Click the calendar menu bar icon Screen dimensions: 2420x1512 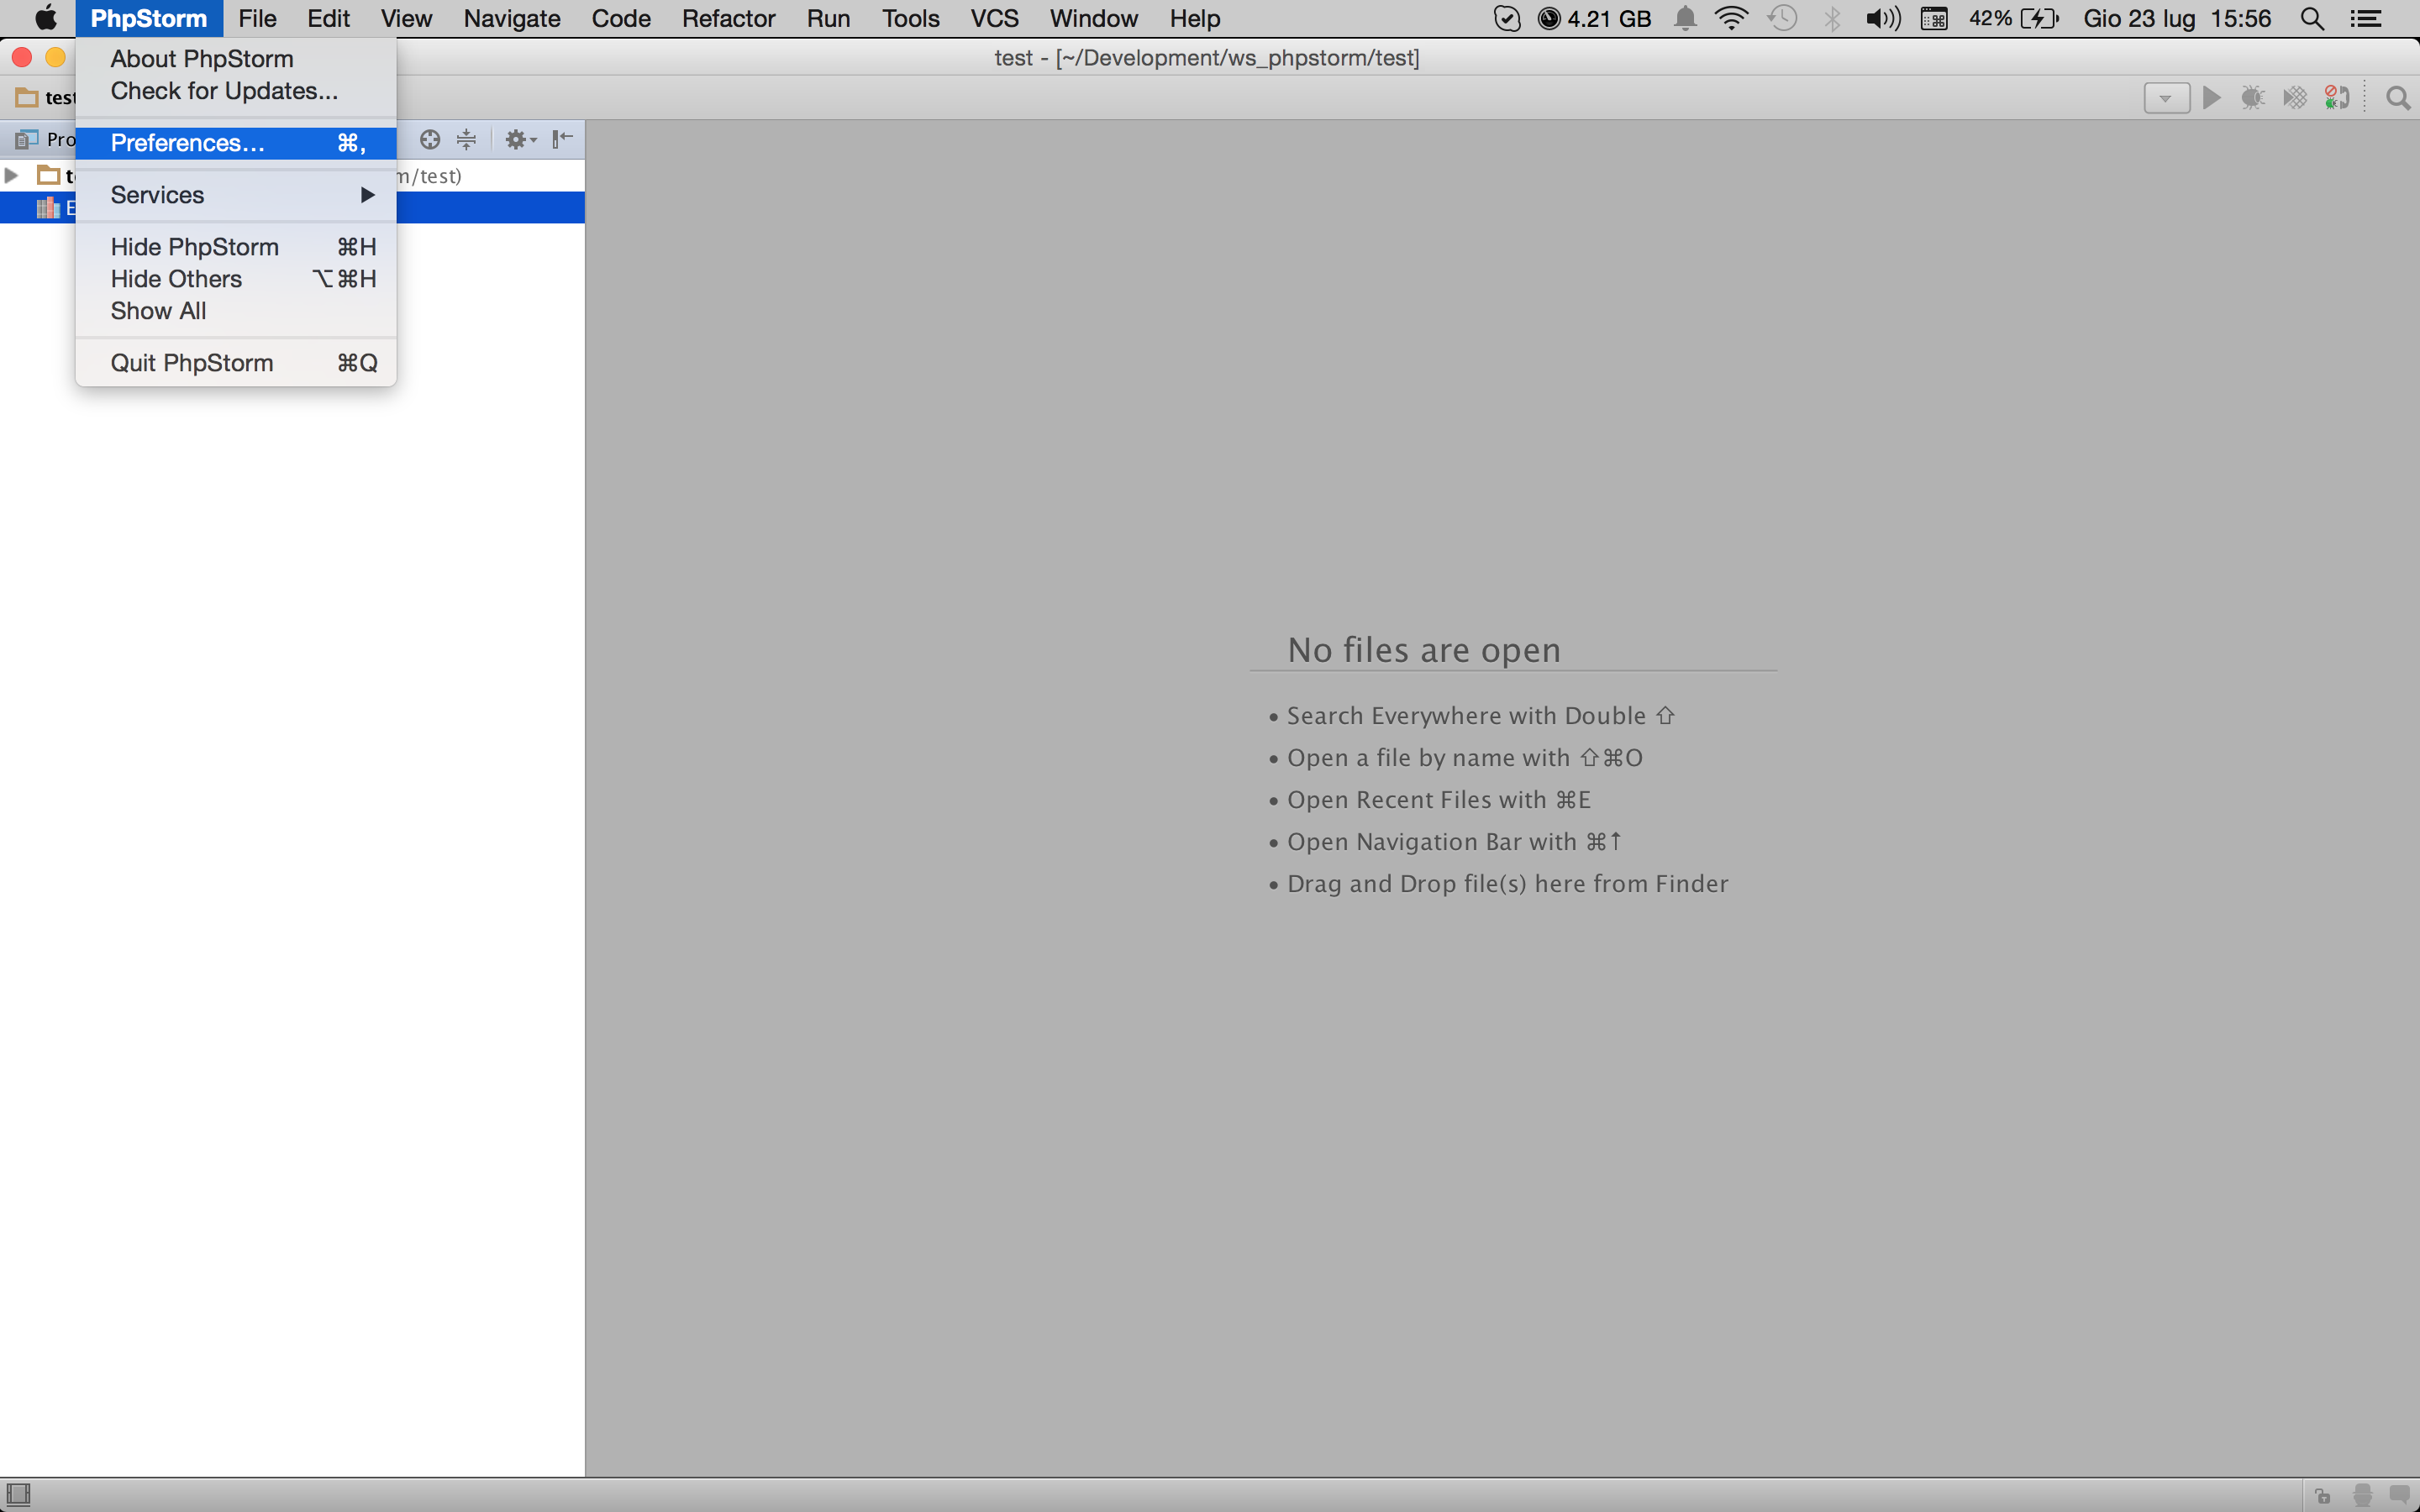[x=1934, y=18]
